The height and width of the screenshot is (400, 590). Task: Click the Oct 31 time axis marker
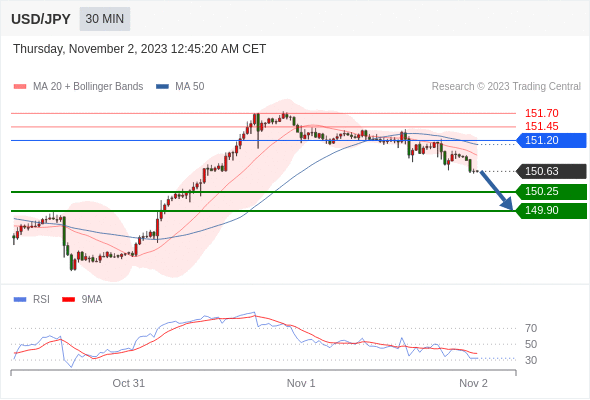tap(129, 383)
